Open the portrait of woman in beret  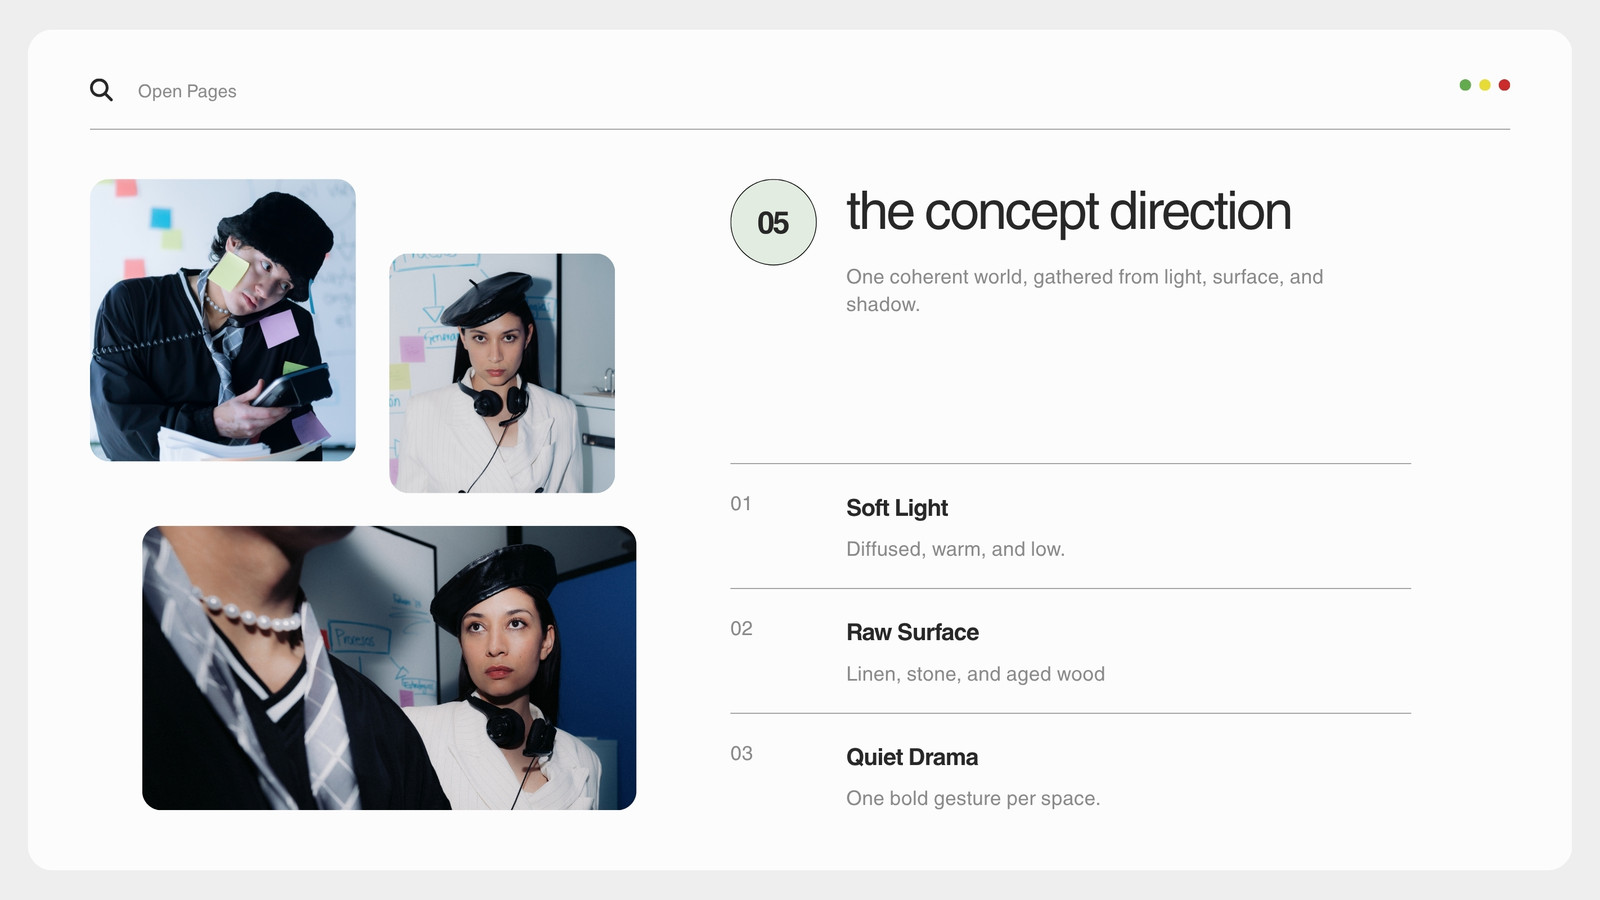pyautogui.click(x=502, y=373)
